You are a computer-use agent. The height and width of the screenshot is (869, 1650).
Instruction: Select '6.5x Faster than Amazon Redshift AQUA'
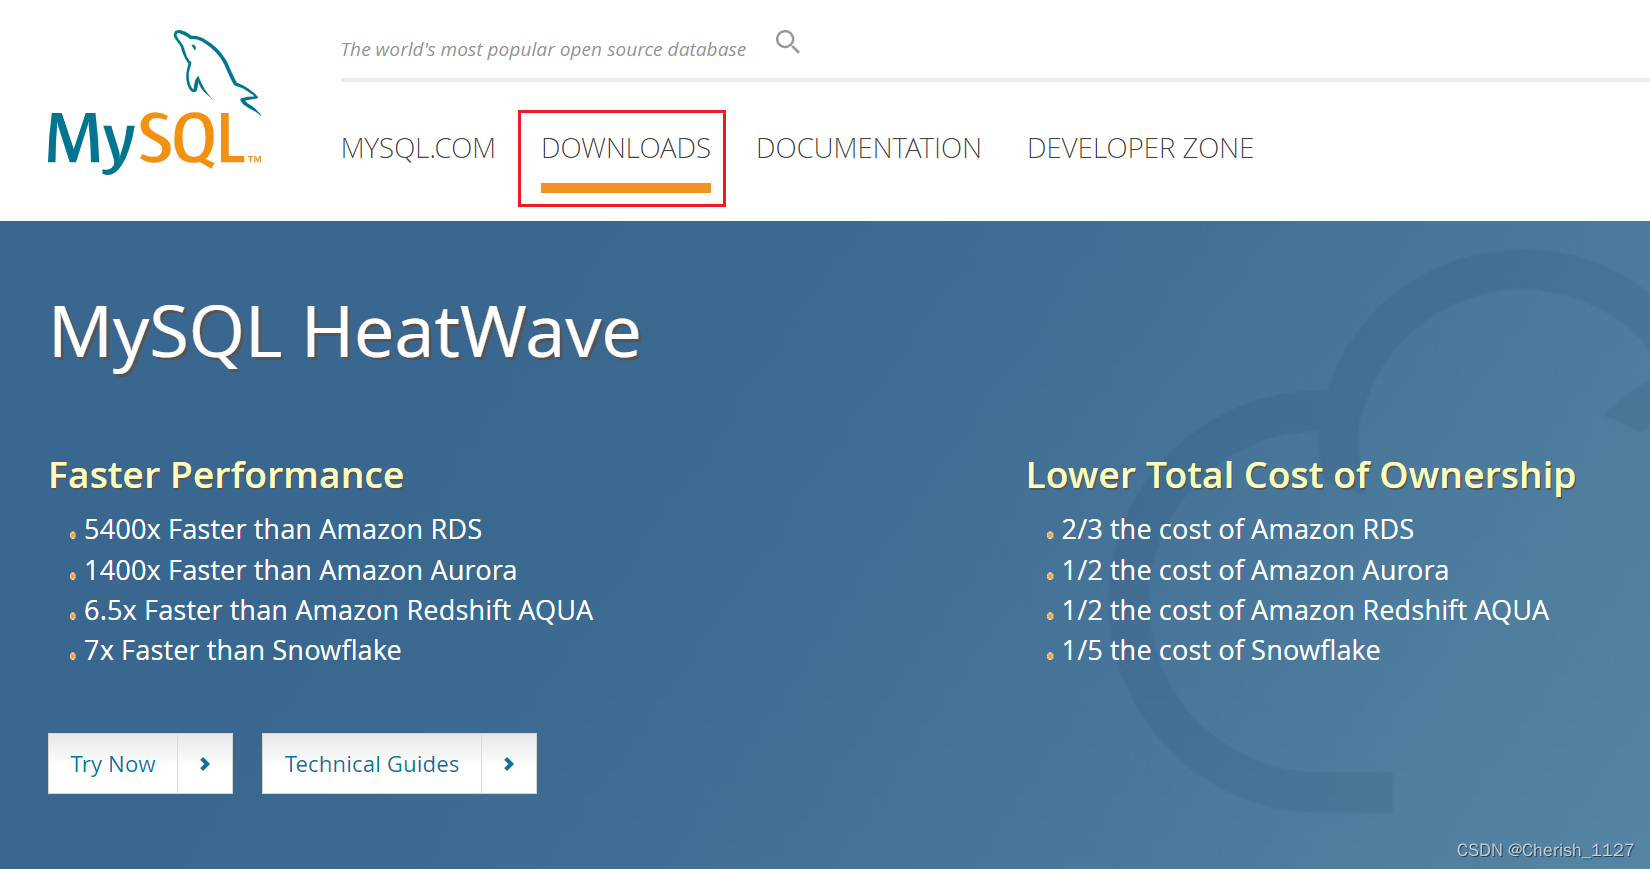tap(338, 610)
